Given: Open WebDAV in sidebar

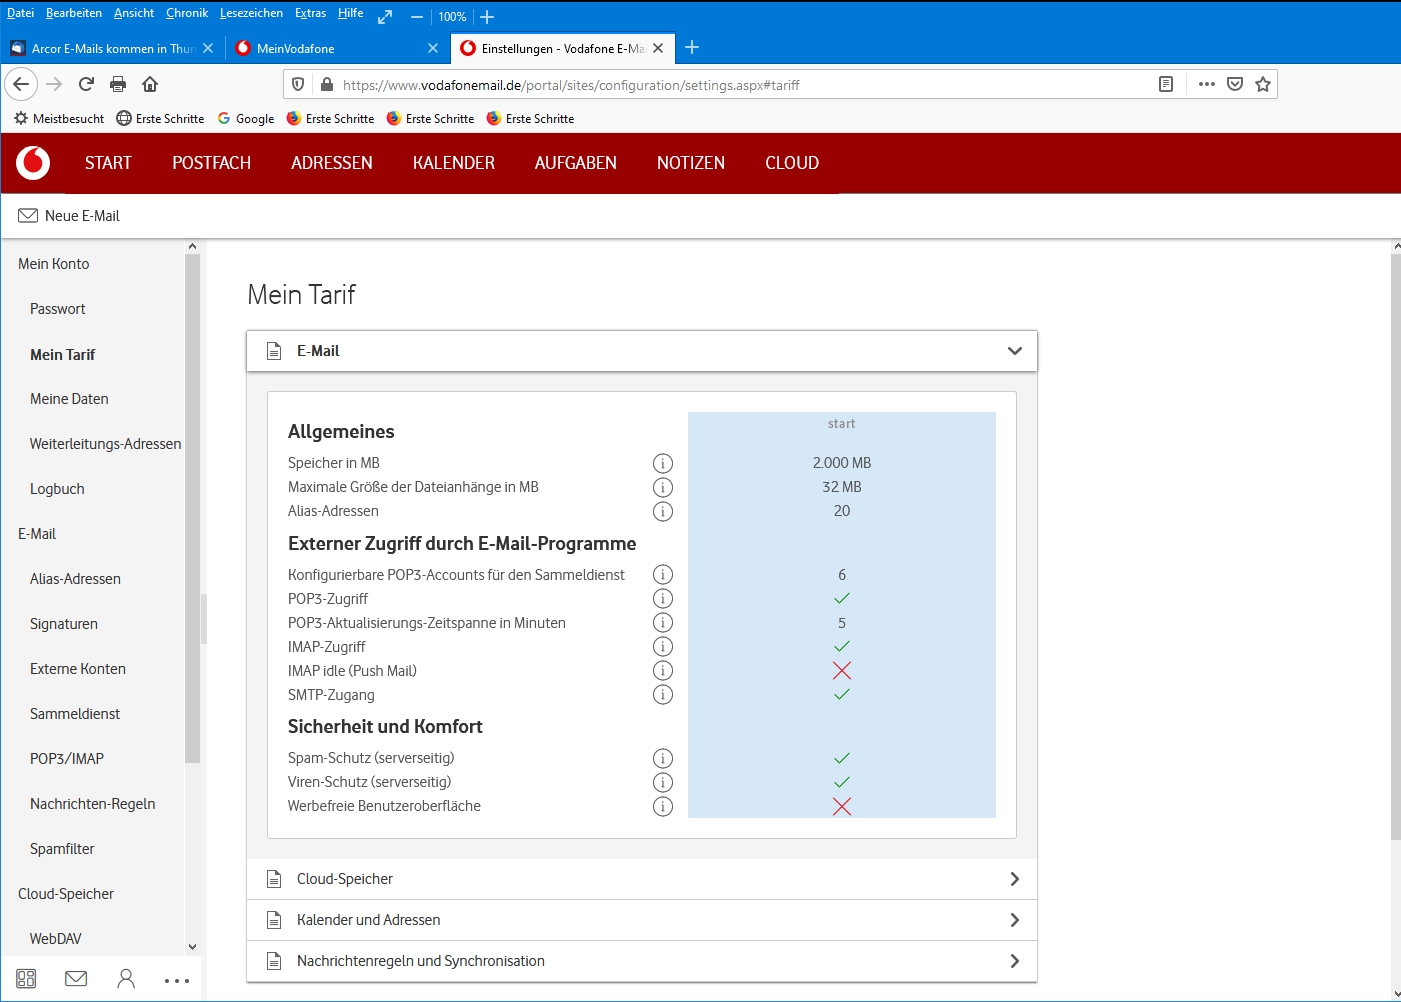Looking at the screenshot, I should (x=56, y=939).
